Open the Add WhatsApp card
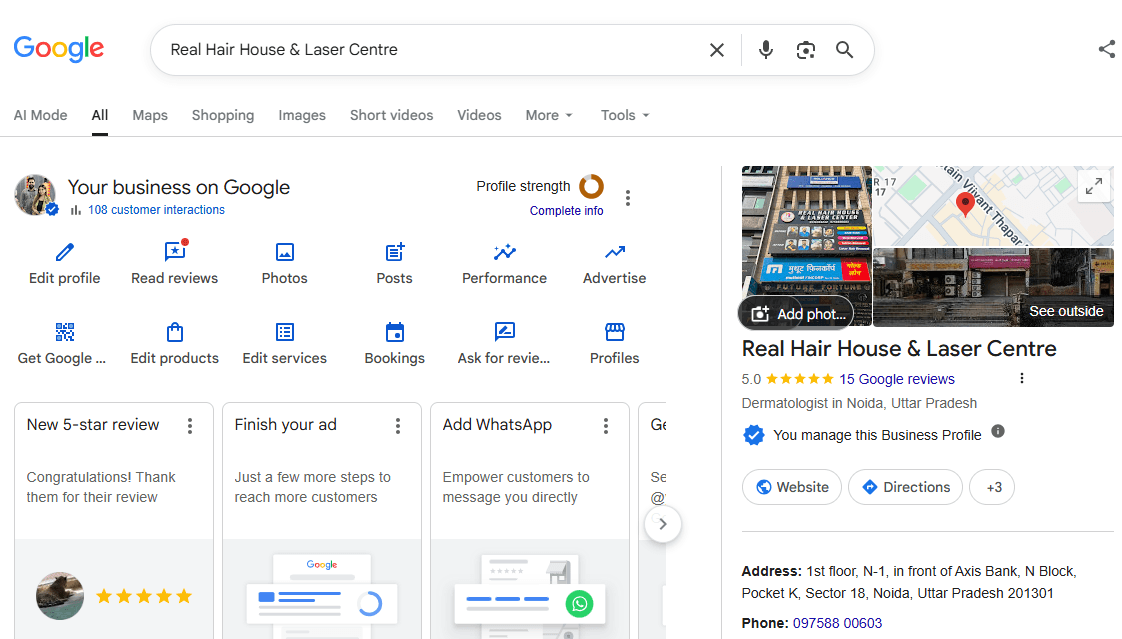The height and width of the screenshot is (639, 1122). point(530,521)
